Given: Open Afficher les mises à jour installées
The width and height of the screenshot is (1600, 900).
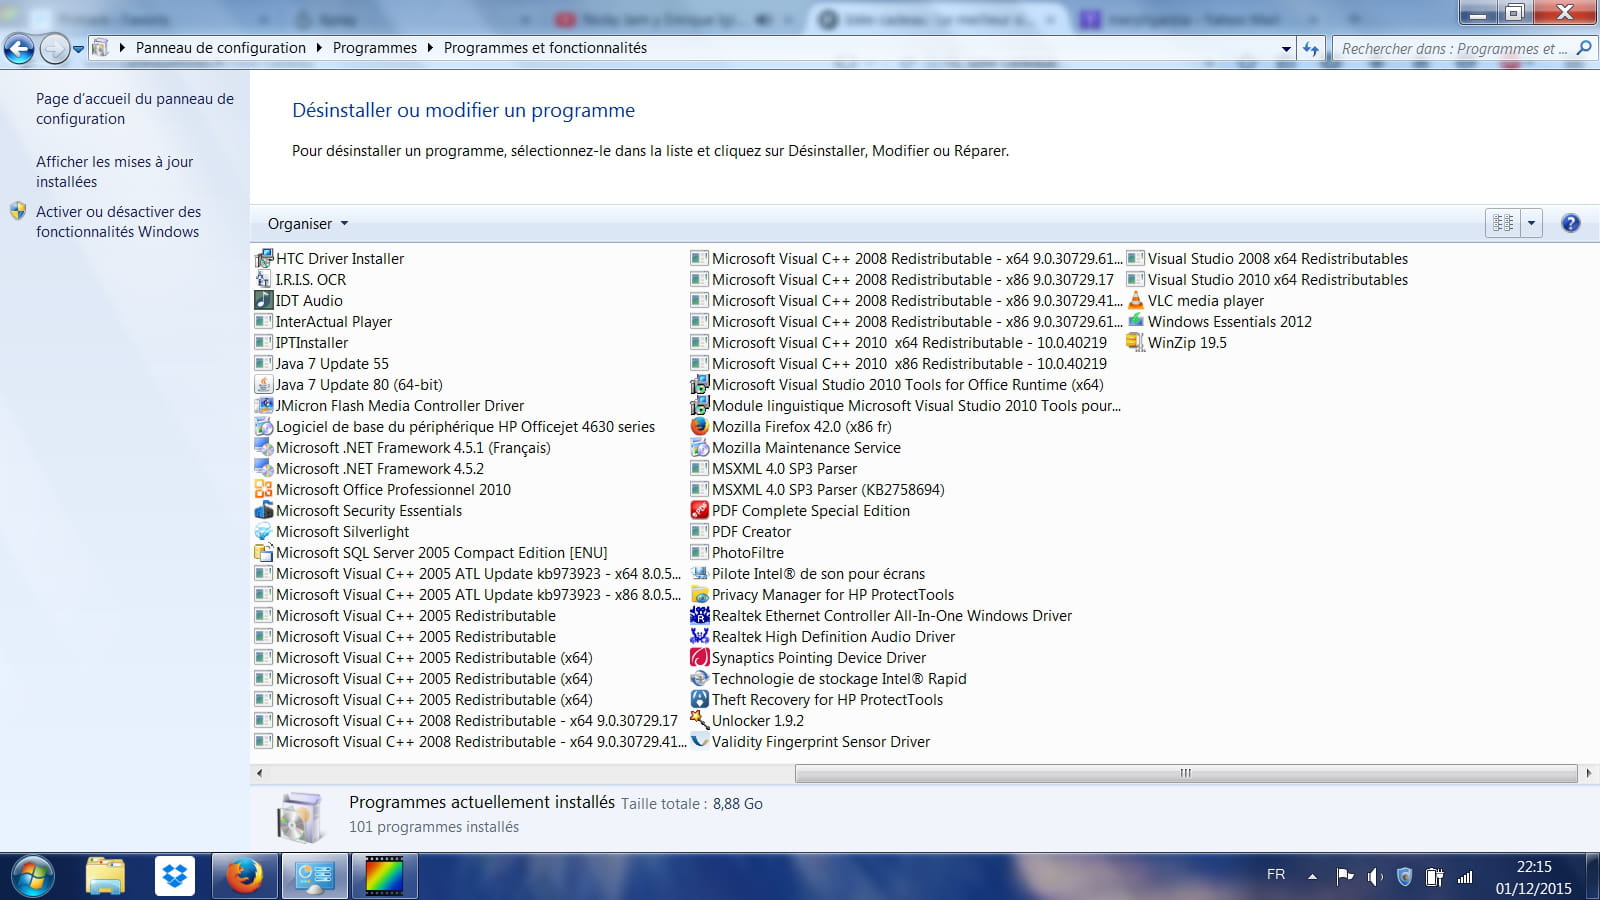Looking at the screenshot, I should pos(115,172).
